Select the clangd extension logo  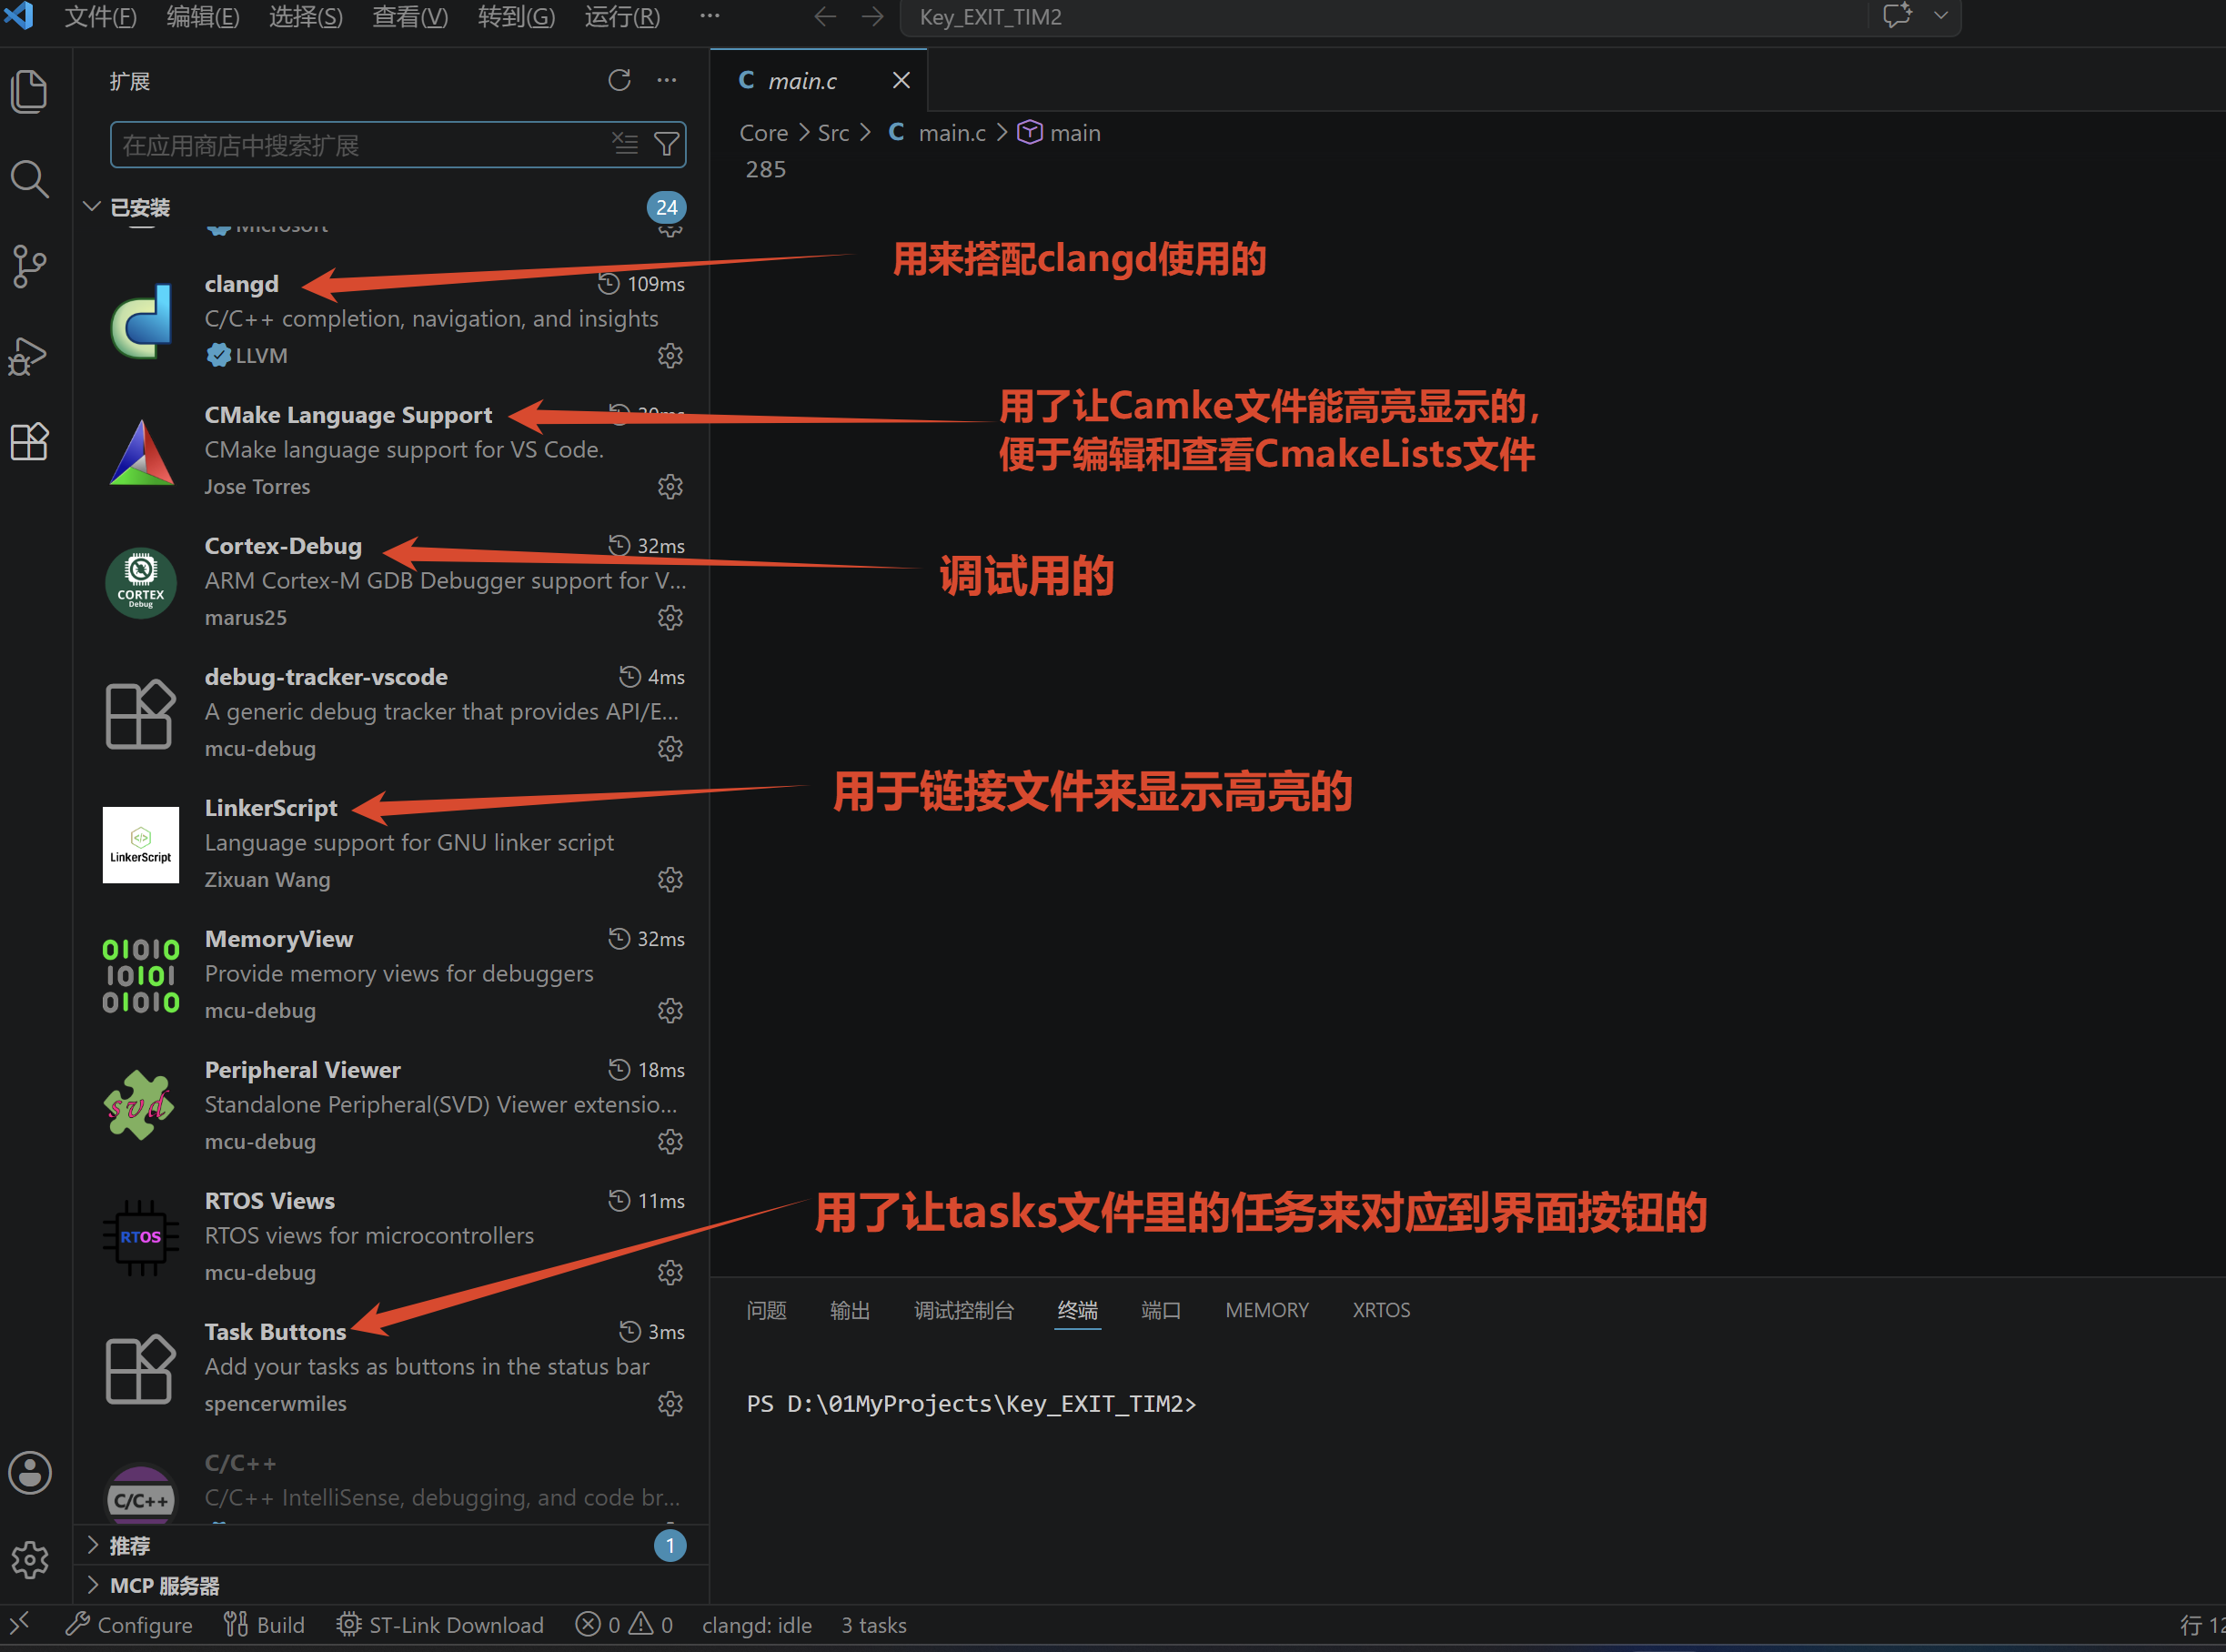coord(141,320)
